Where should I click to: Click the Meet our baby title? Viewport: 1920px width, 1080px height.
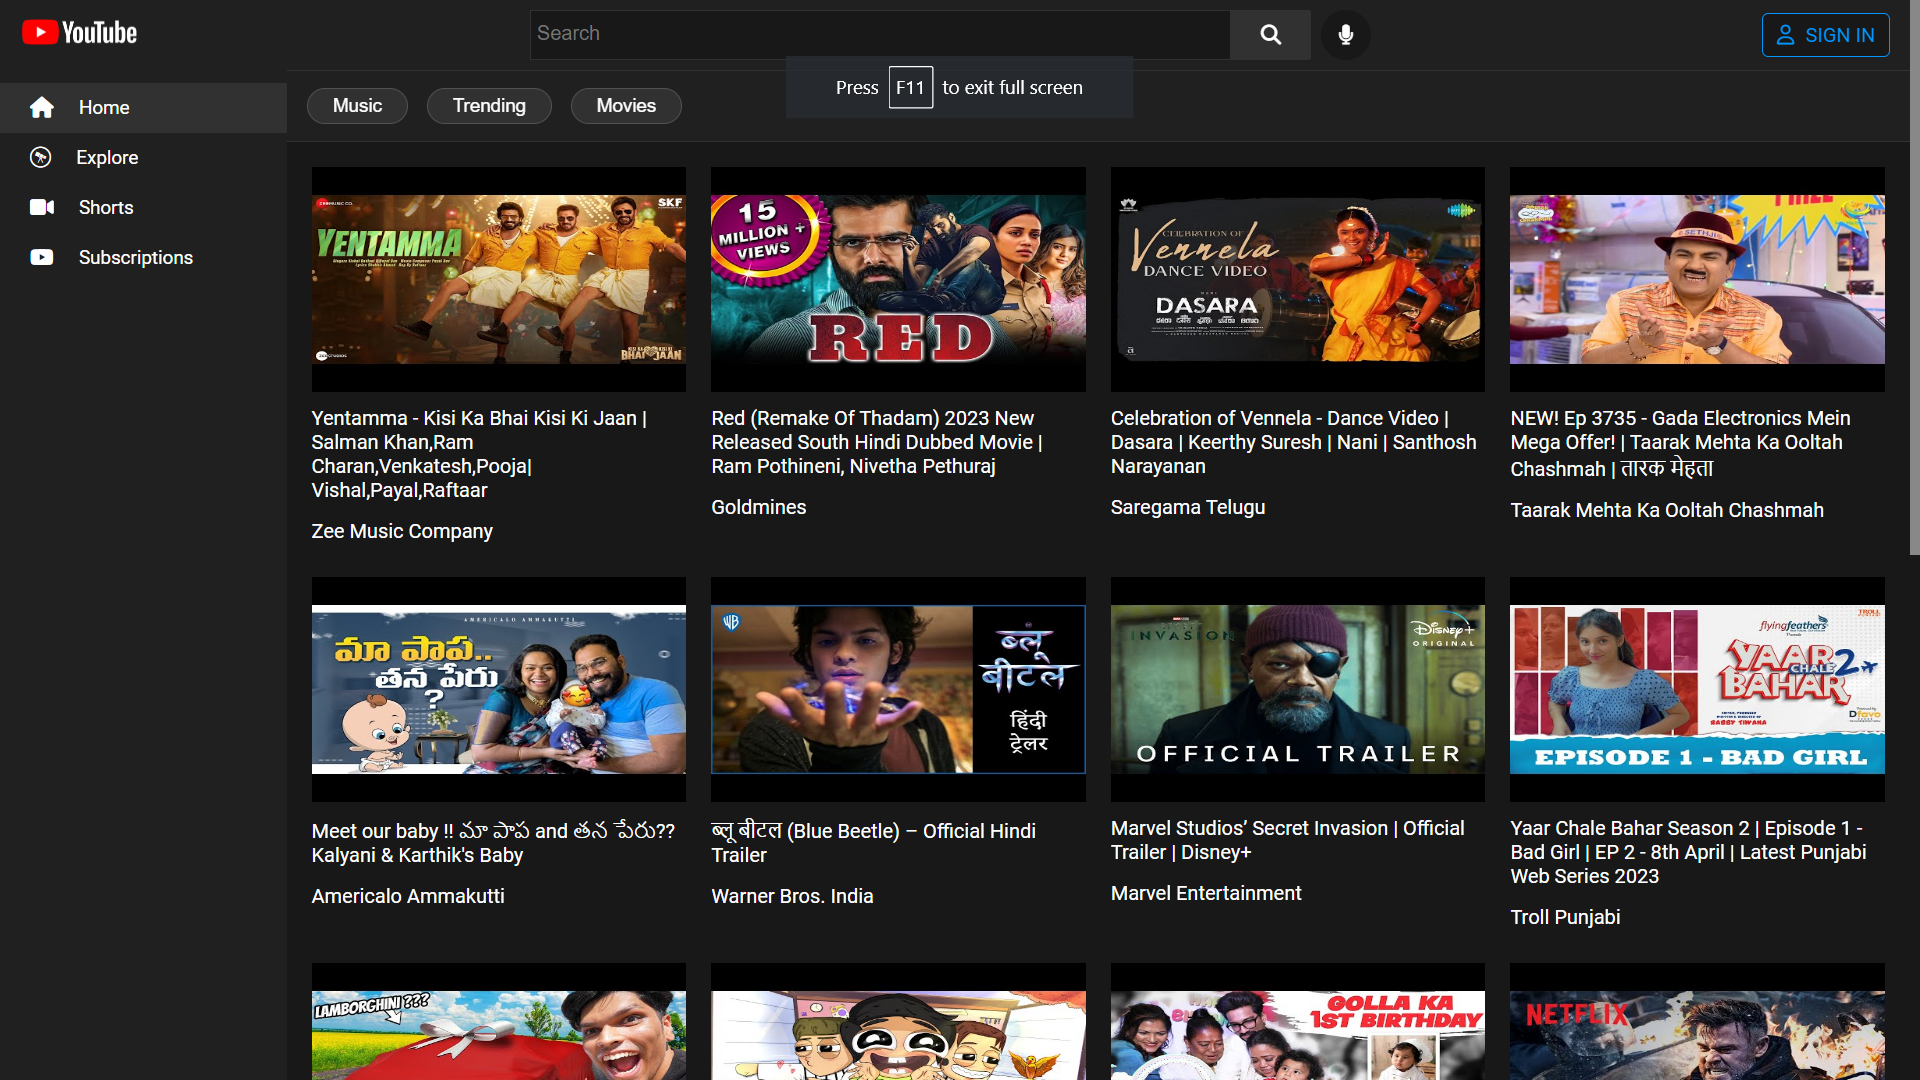tap(493, 843)
